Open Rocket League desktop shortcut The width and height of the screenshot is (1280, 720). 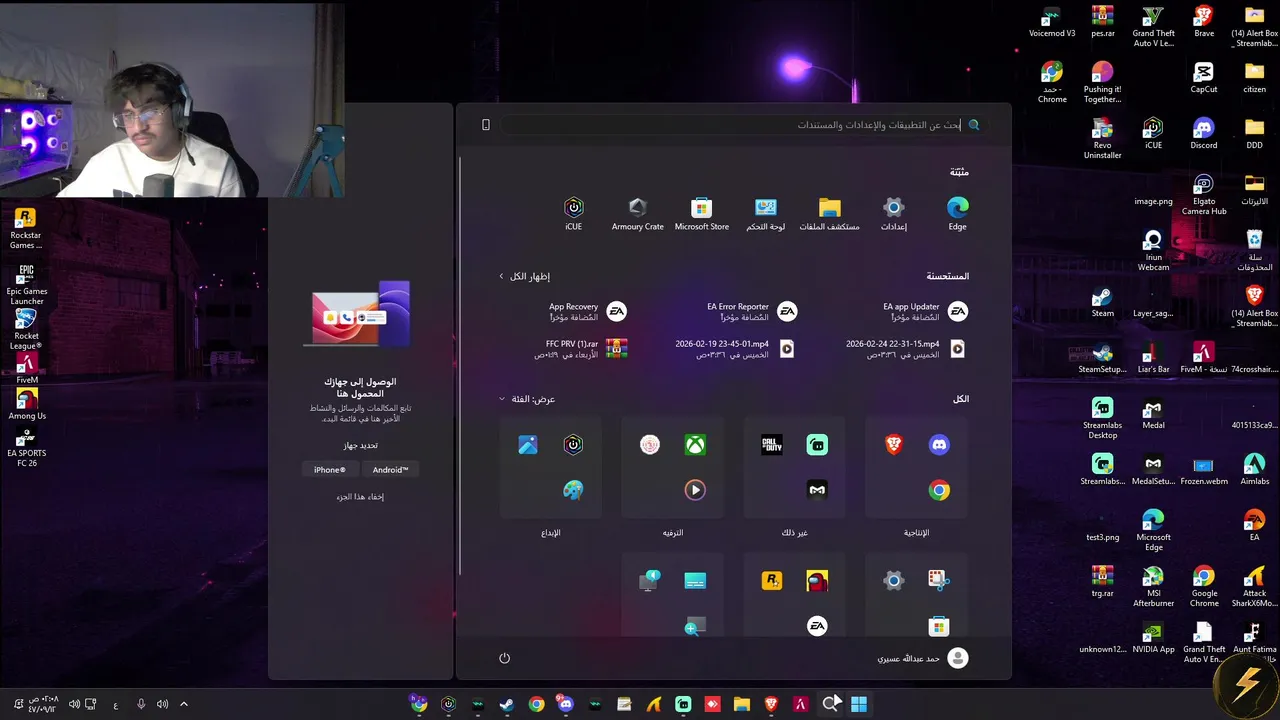coord(26,329)
